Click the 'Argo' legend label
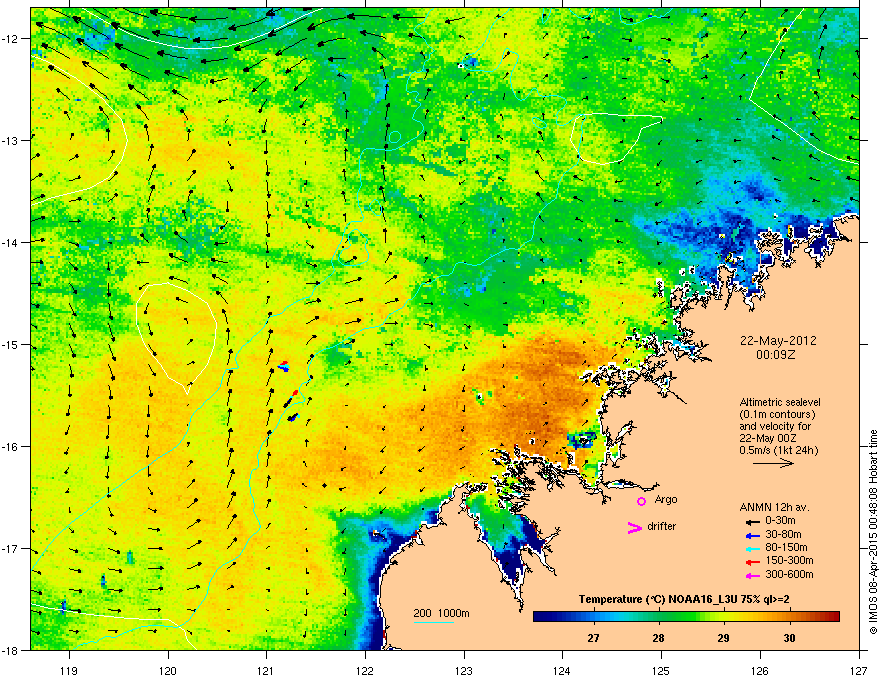The width and height of the screenshot is (880, 680). click(x=666, y=499)
